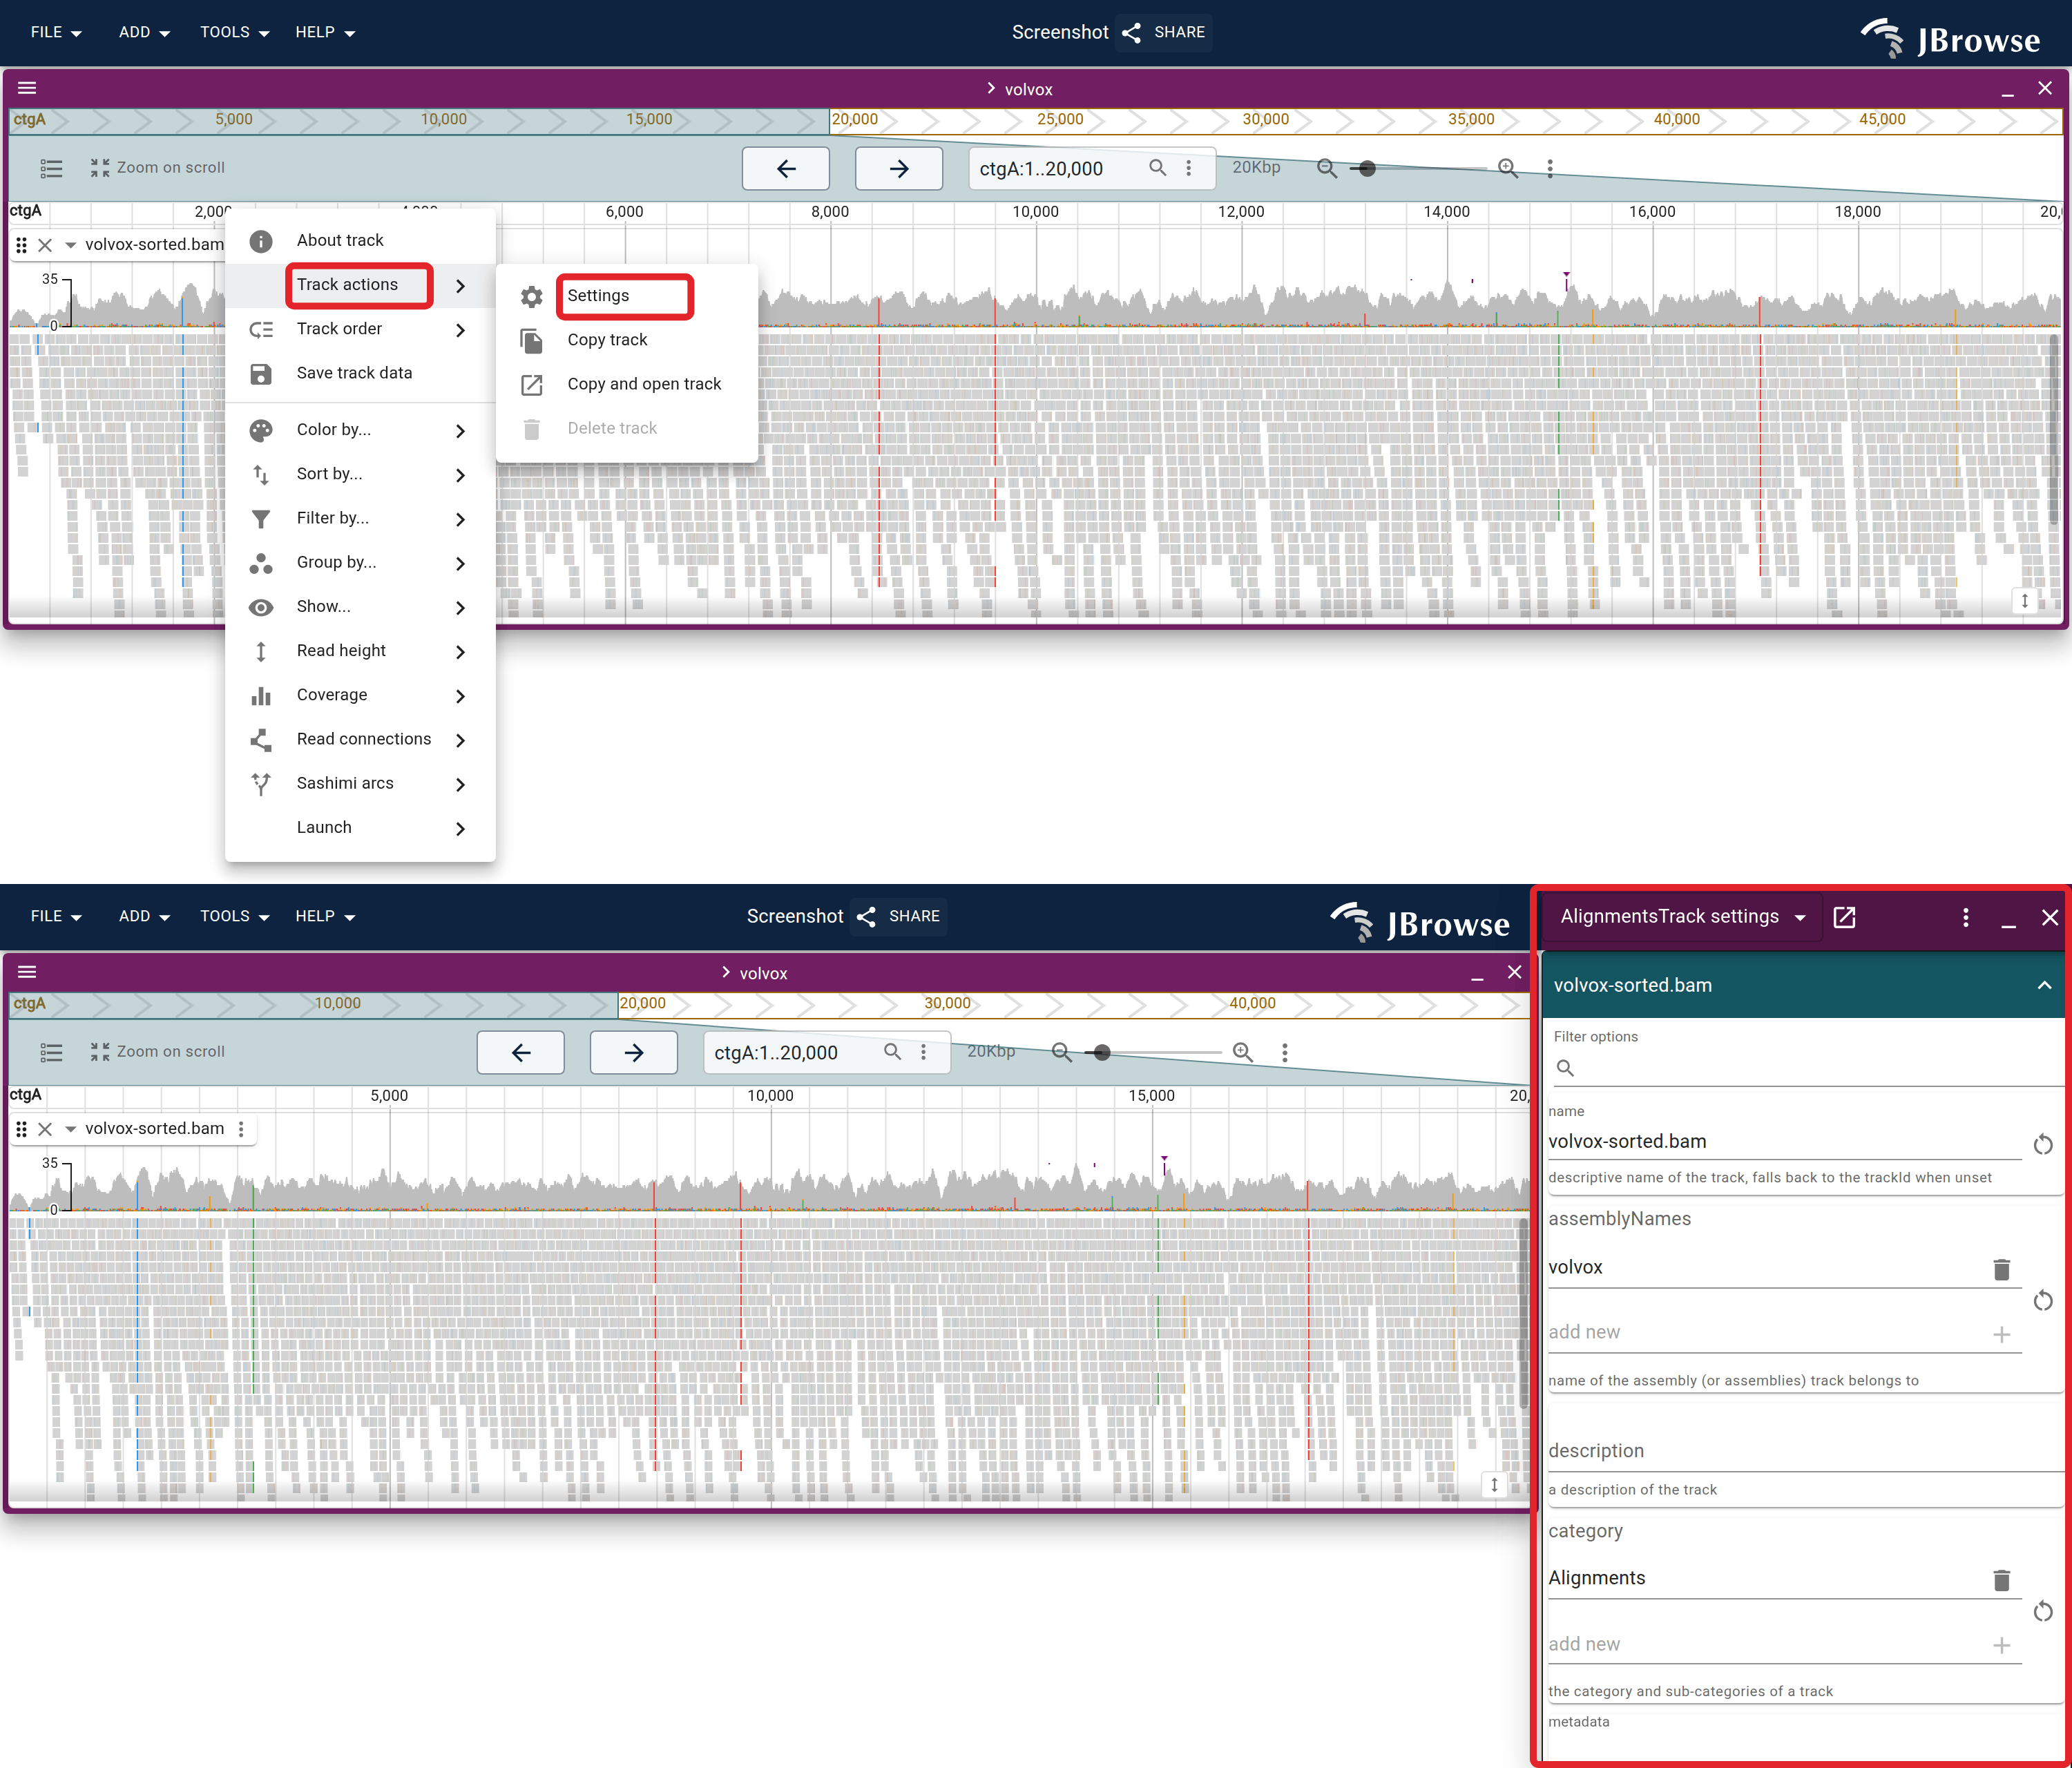Open track selector list icon in top view

click(51, 168)
